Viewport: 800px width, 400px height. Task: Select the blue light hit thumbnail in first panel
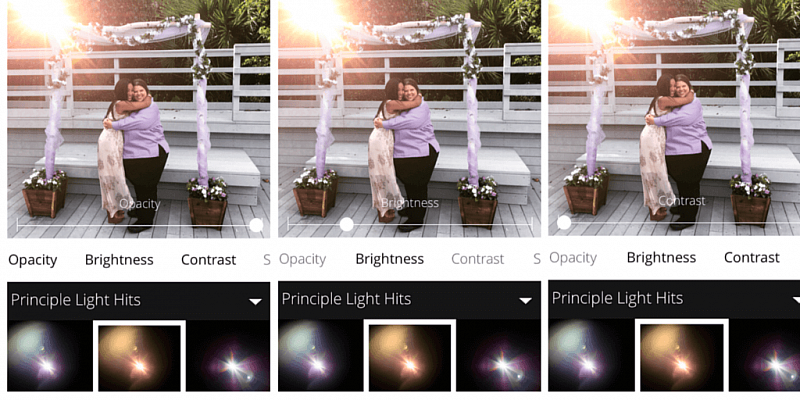(x=50, y=356)
